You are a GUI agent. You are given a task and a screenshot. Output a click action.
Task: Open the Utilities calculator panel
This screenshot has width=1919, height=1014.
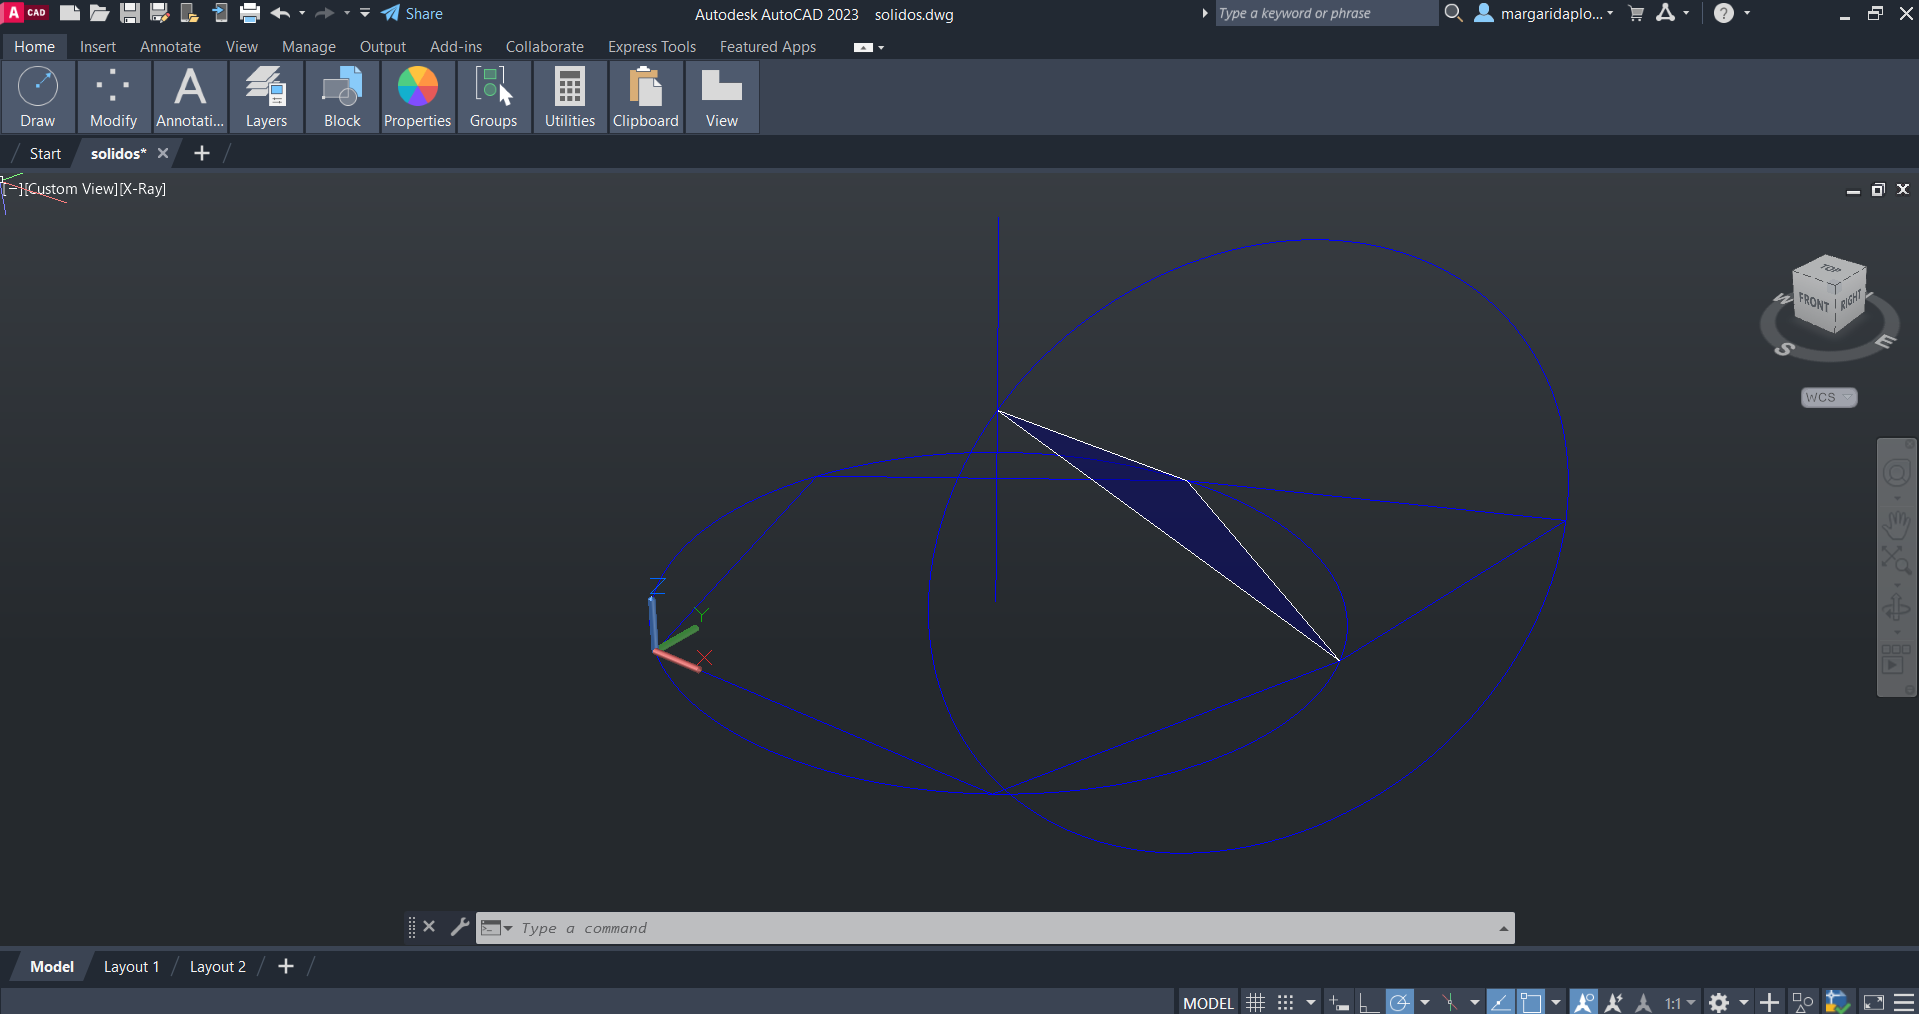click(569, 97)
